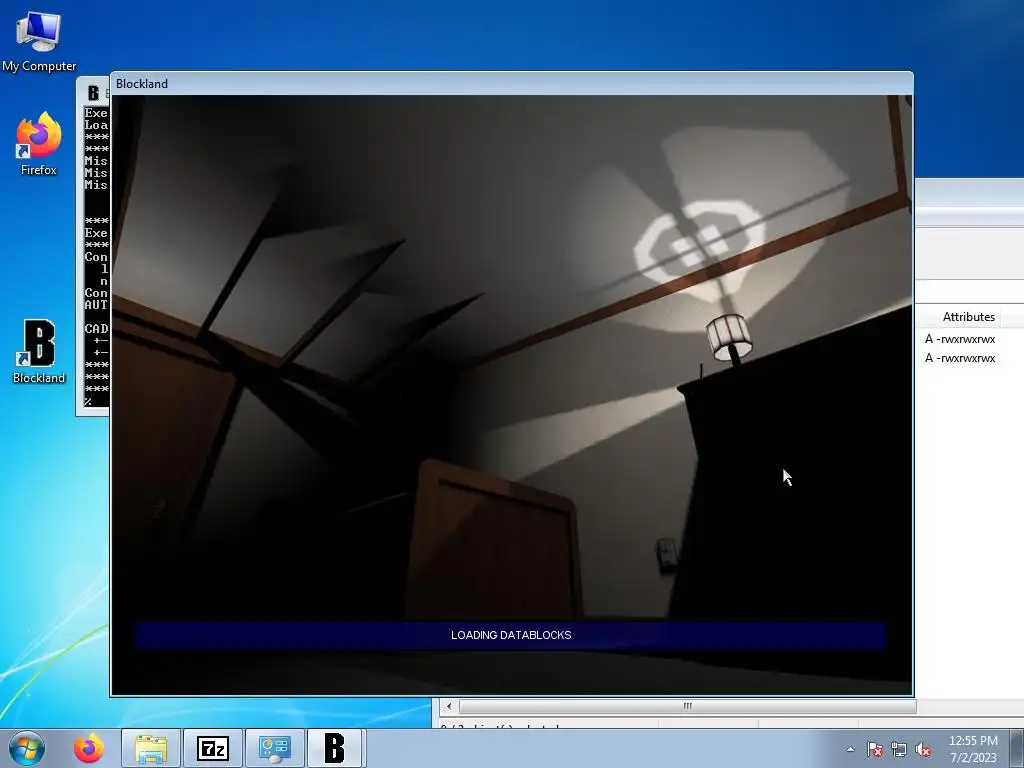Click the Attributes column header in 7-Zip
This screenshot has height=768, width=1024.
pos(968,317)
